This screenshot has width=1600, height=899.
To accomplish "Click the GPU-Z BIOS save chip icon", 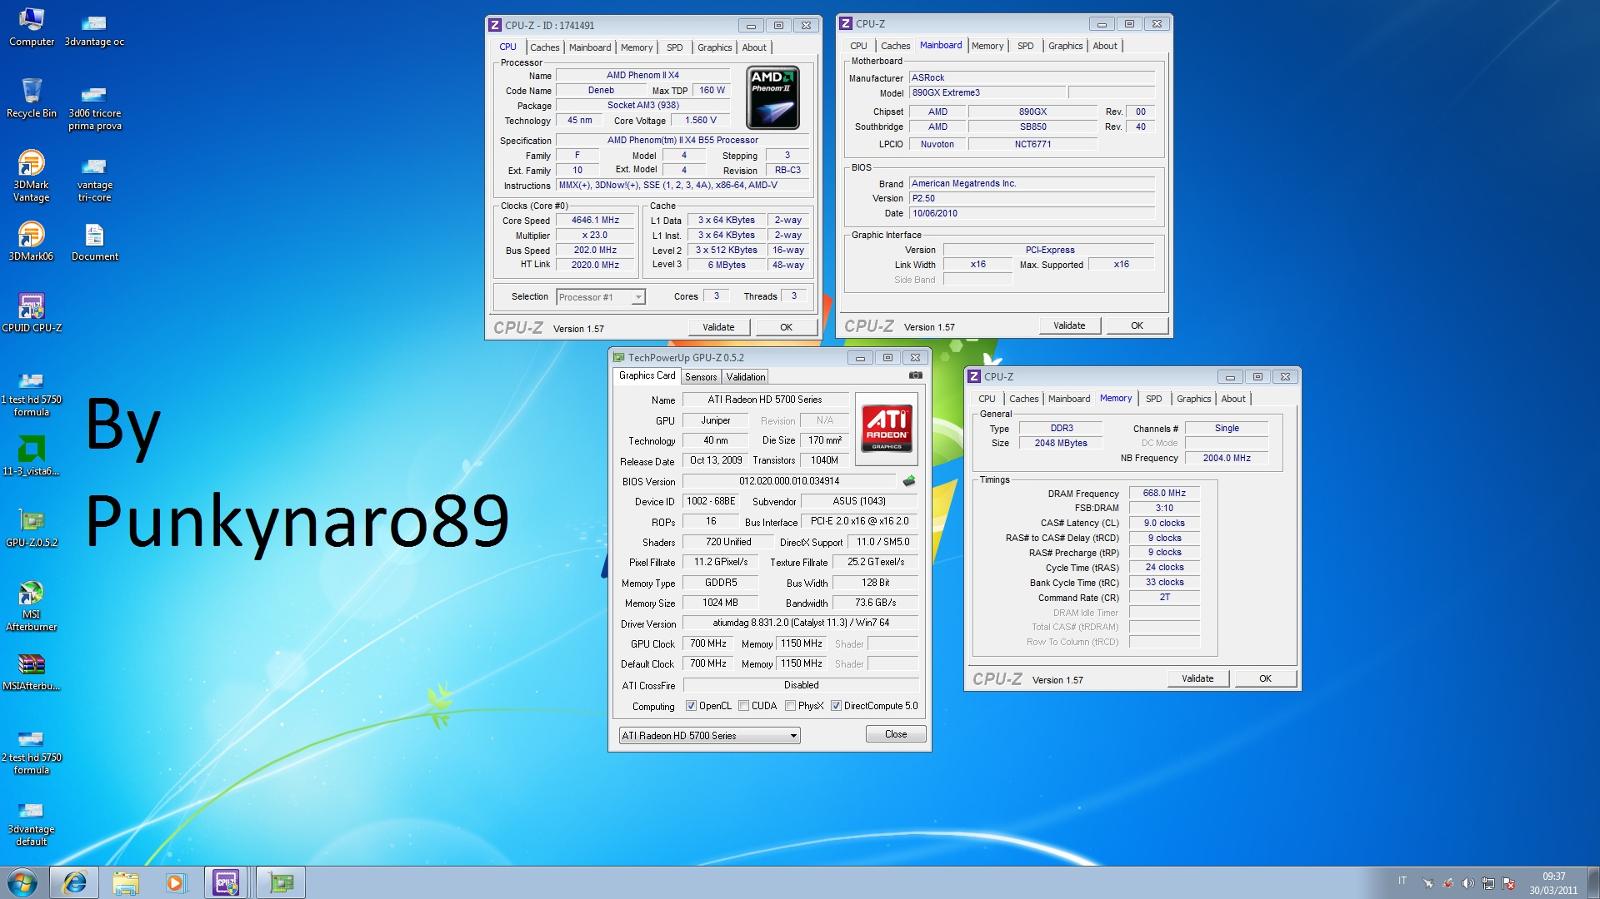I will coord(908,481).
